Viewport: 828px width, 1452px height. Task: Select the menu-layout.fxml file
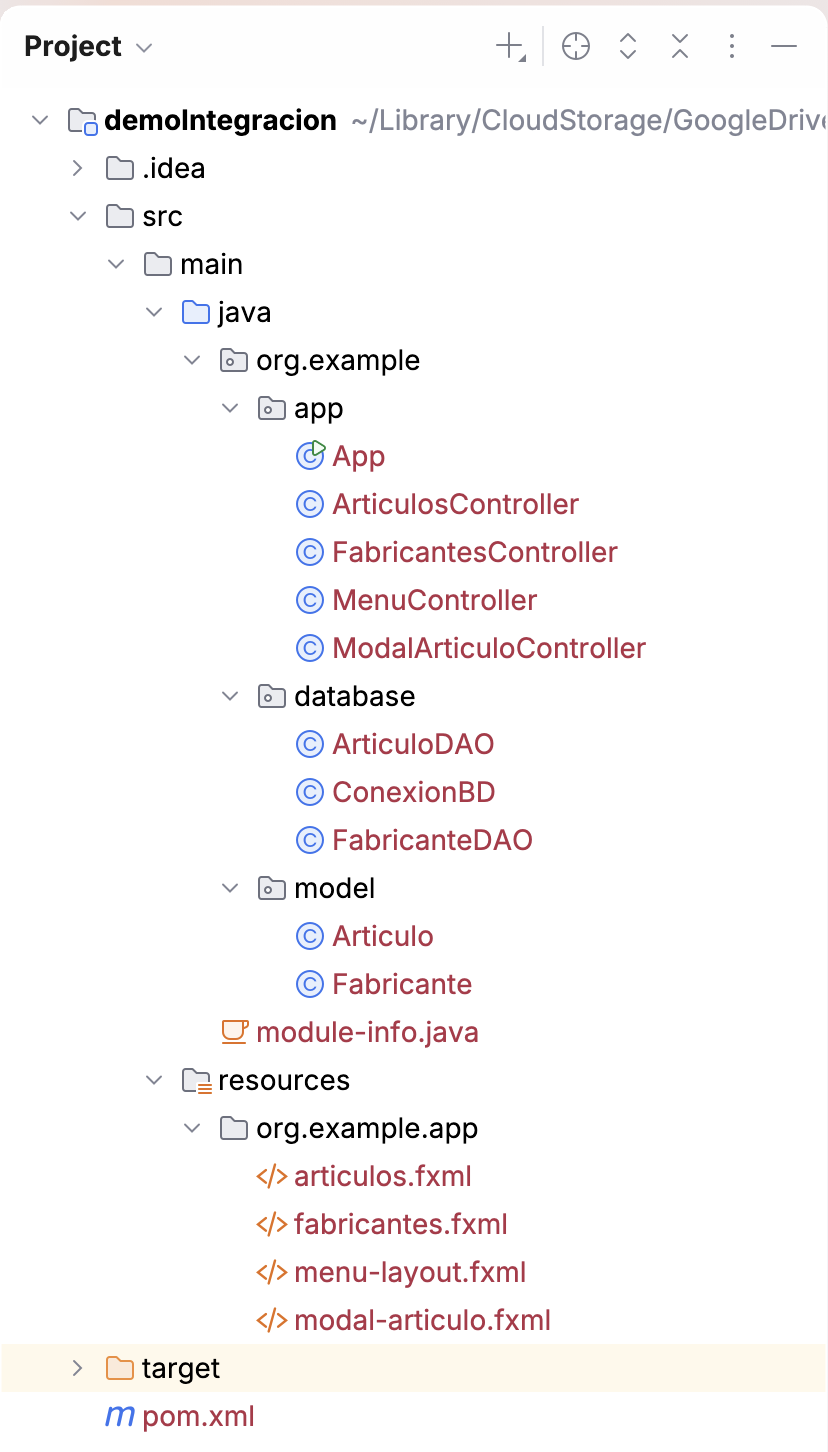(410, 1272)
